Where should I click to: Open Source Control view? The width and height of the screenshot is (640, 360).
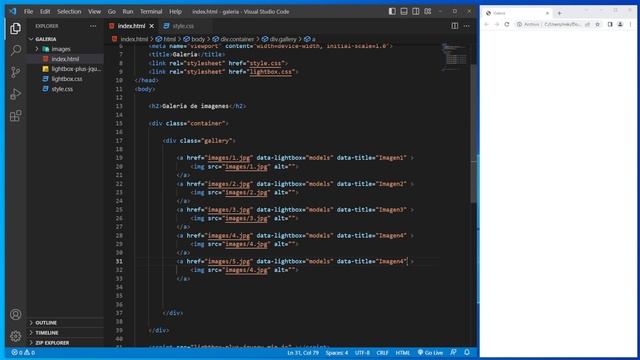[16, 72]
